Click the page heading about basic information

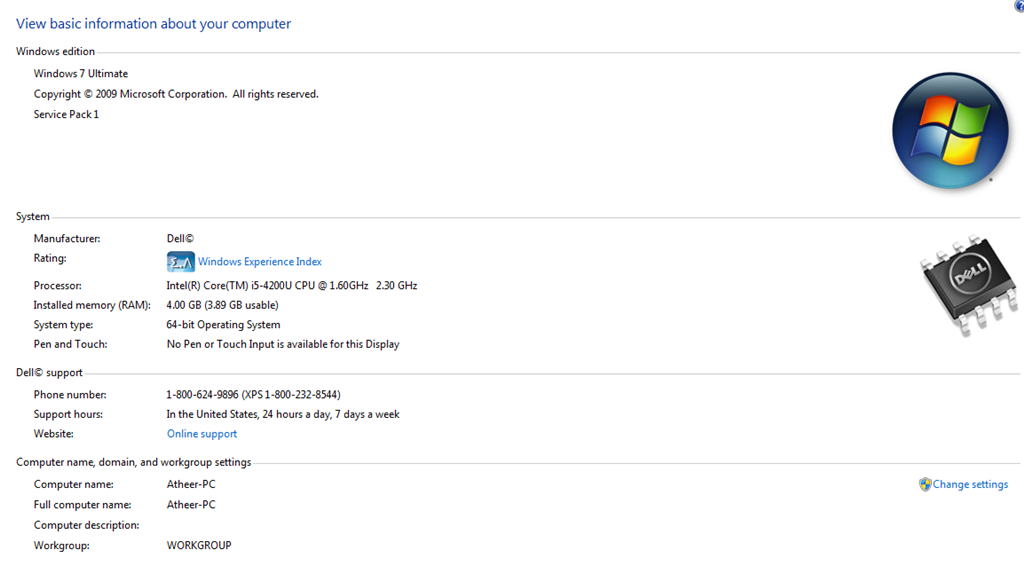[153, 24]
